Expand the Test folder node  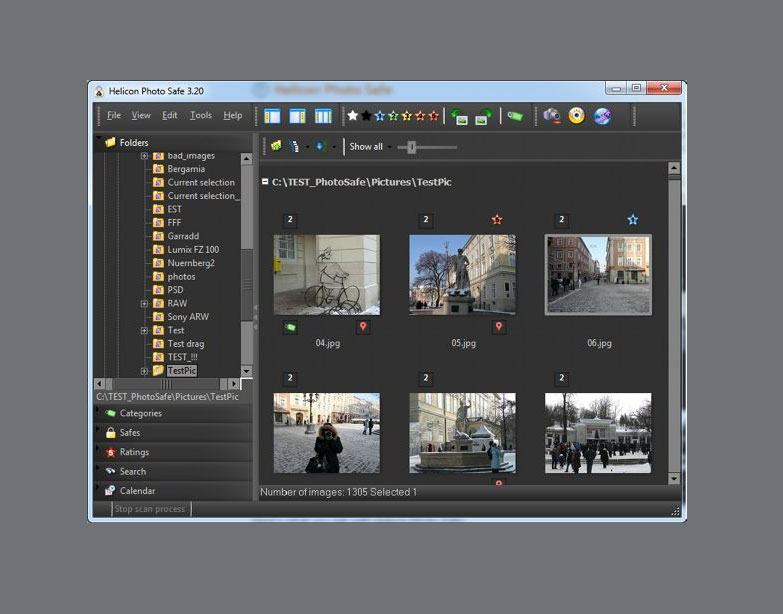[144, 330]
